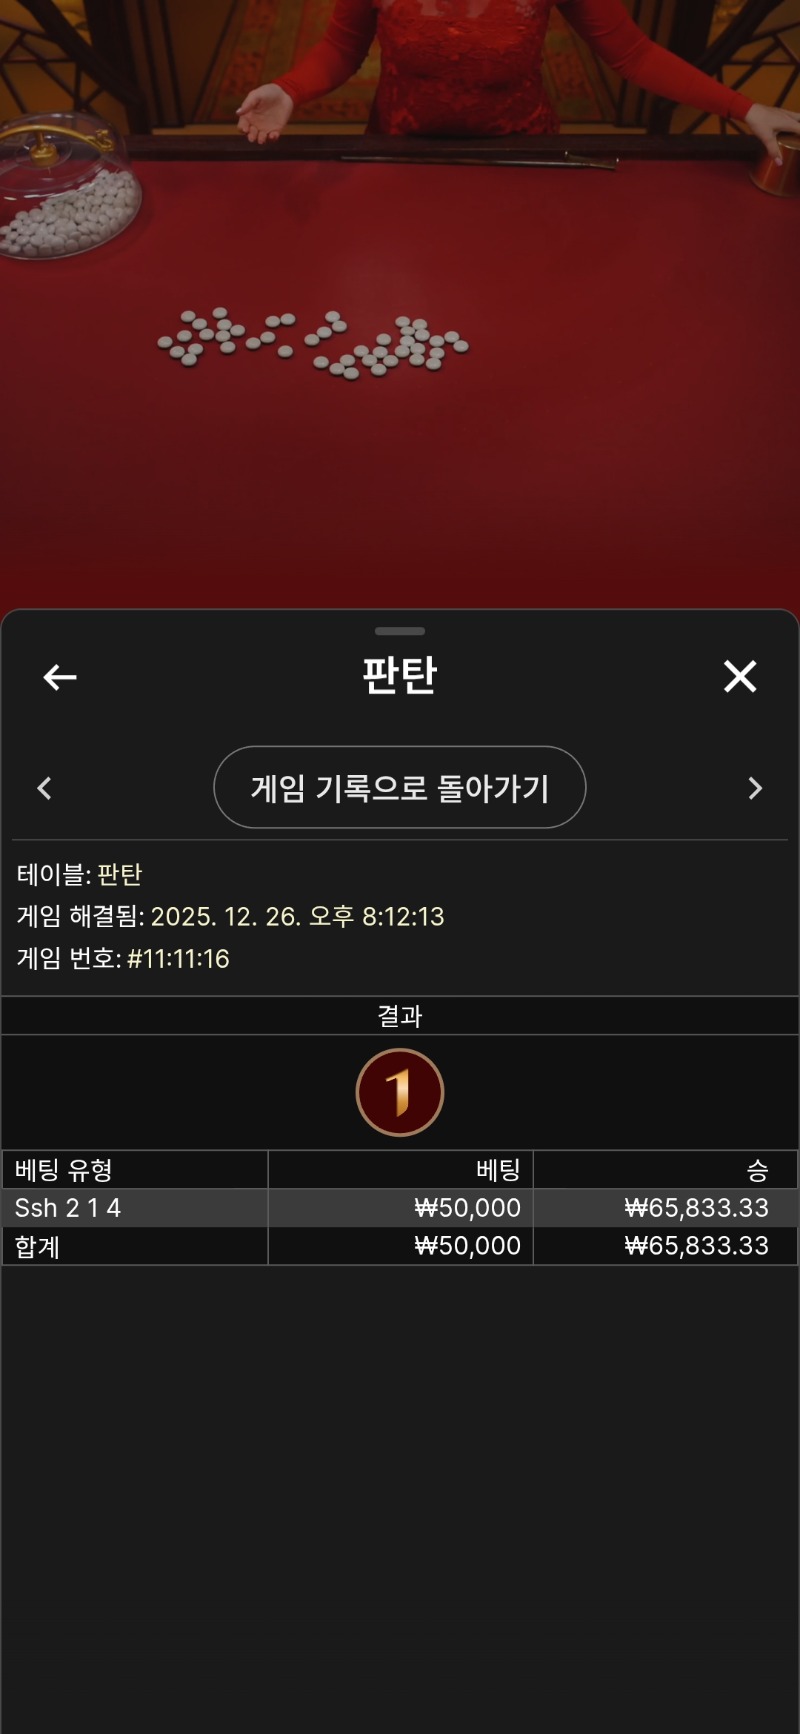Click the 판탄 panel title

pyautogui.click(x=400, y=675)
